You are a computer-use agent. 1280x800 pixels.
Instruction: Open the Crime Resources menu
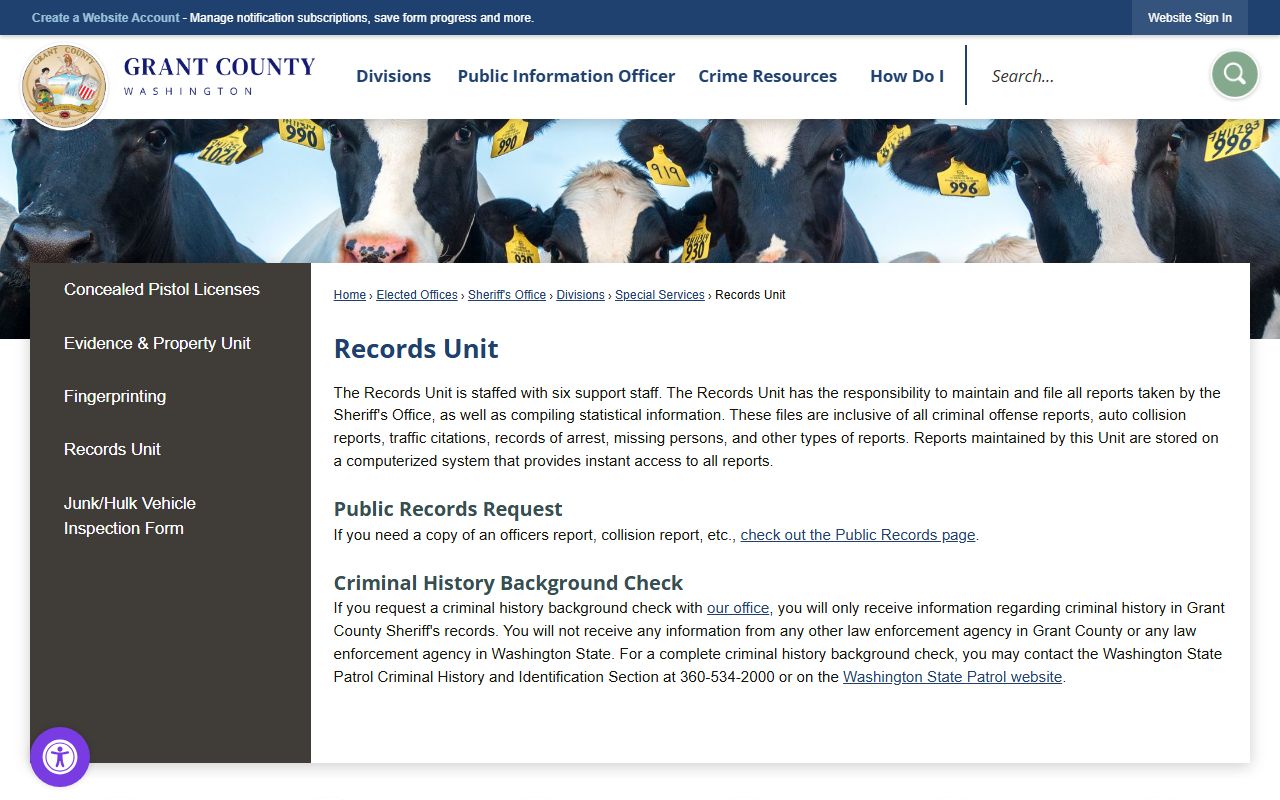click(767, 76)
